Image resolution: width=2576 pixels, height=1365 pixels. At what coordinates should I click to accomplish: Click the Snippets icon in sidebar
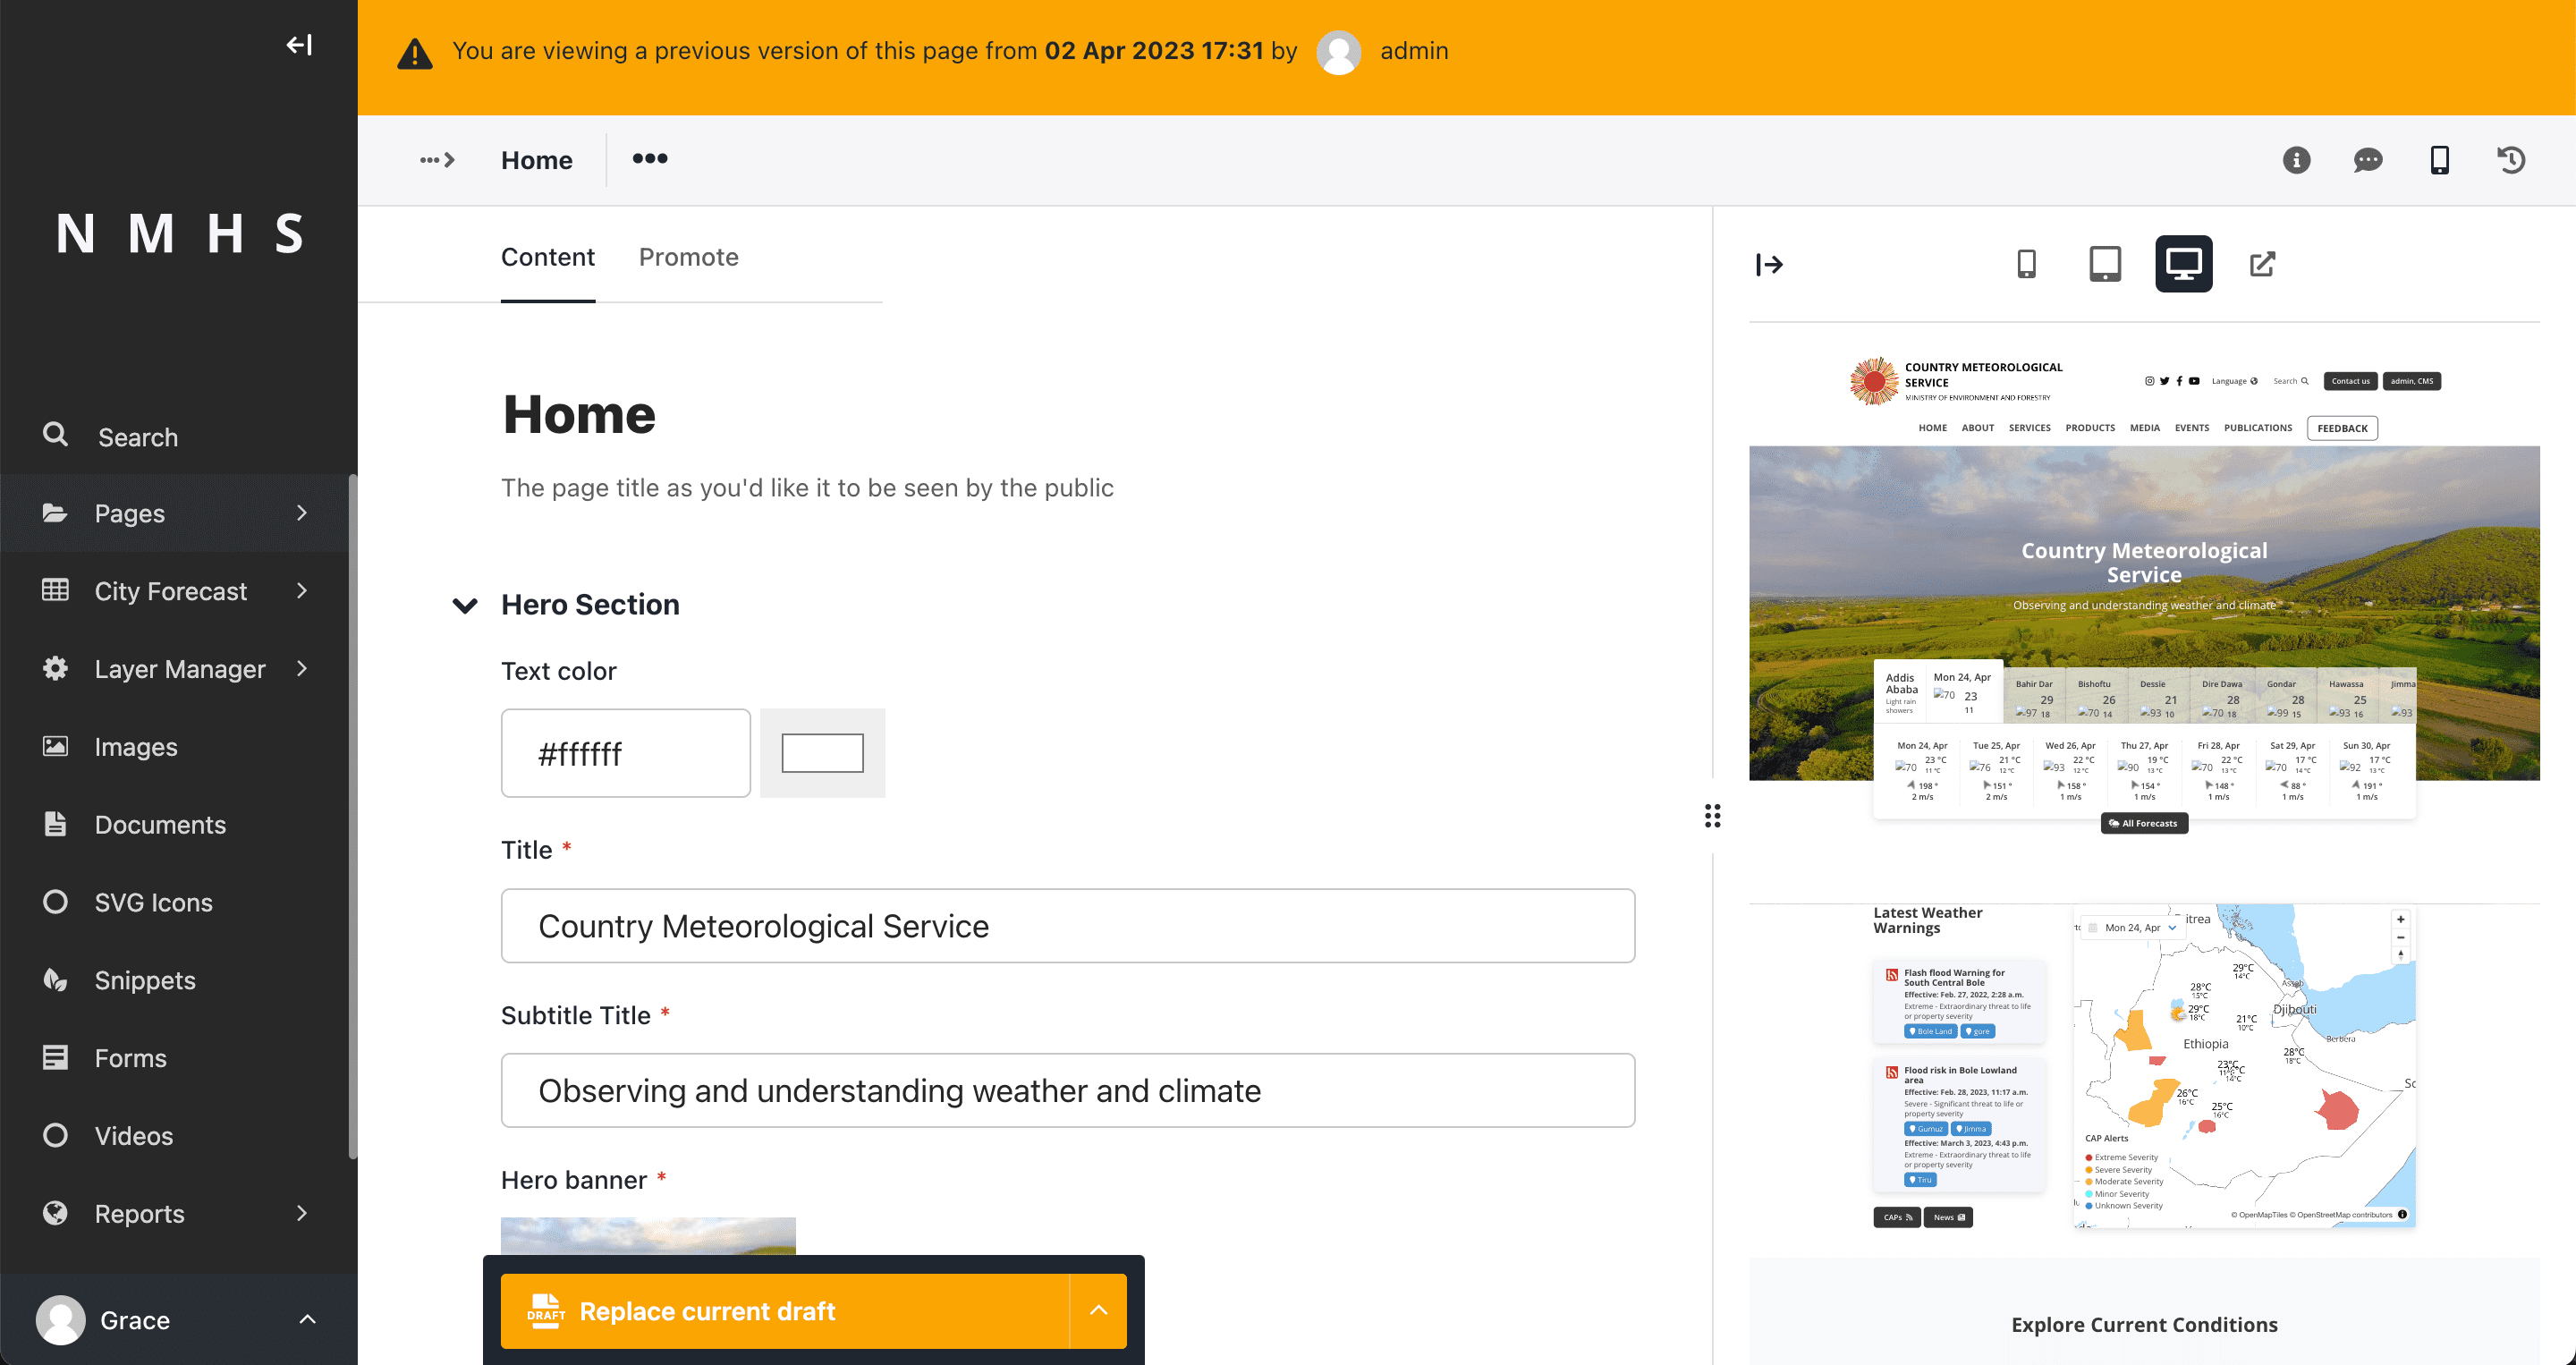pos(55,979)
